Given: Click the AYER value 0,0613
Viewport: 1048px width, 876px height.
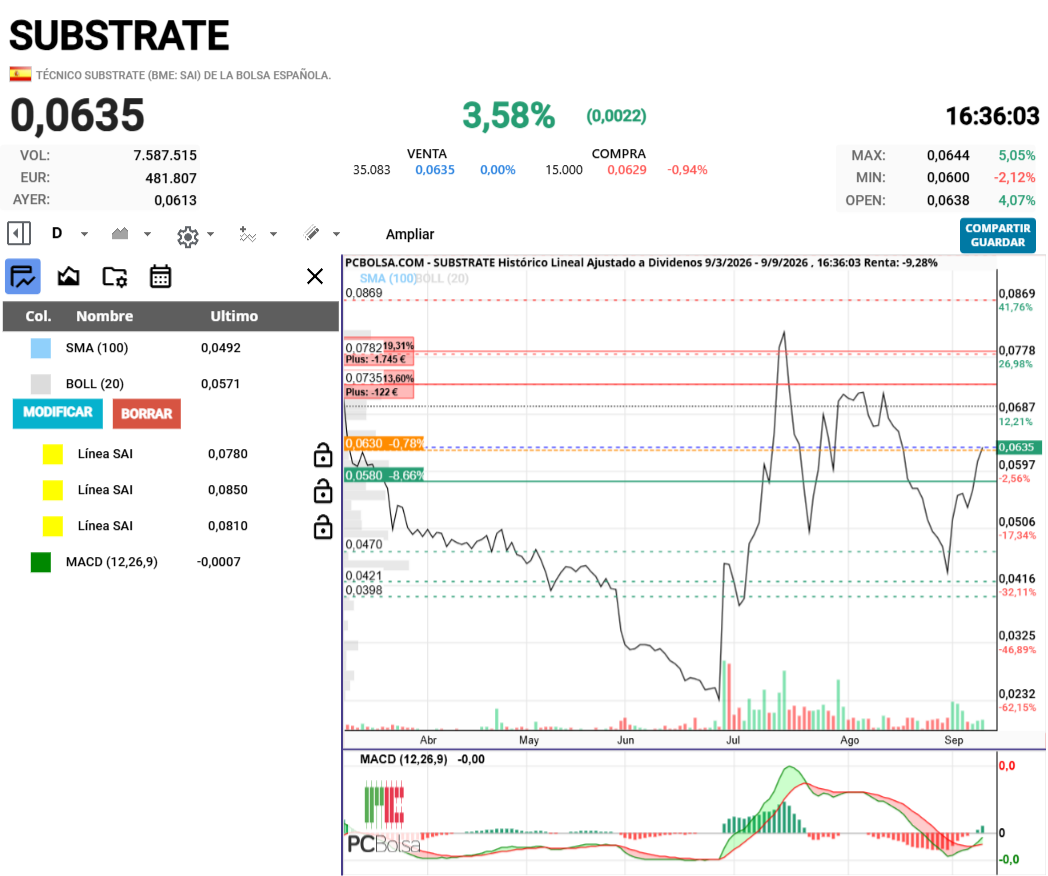Looking at the screenshot, I should [x=175, y=200].
